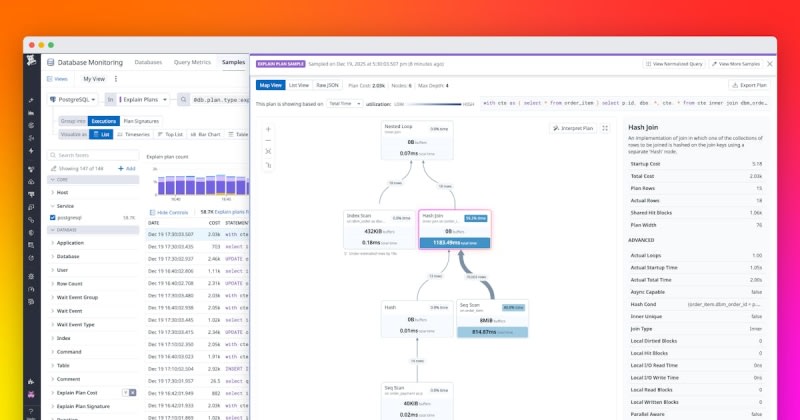Open the Raw JSON tab
This screenshot has height=420, width=800.
pyautogui.click(x=329, y=85)
